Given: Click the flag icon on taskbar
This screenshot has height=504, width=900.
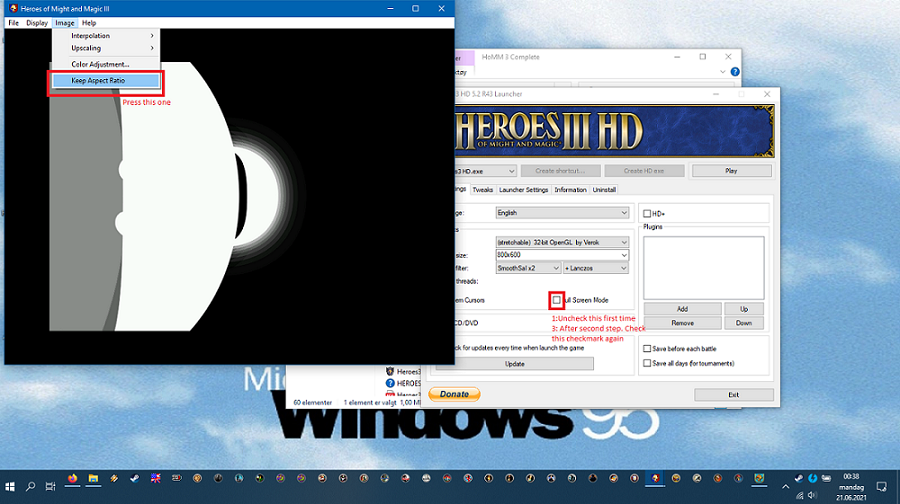Looking at the screenshot, I should [156, 478].
